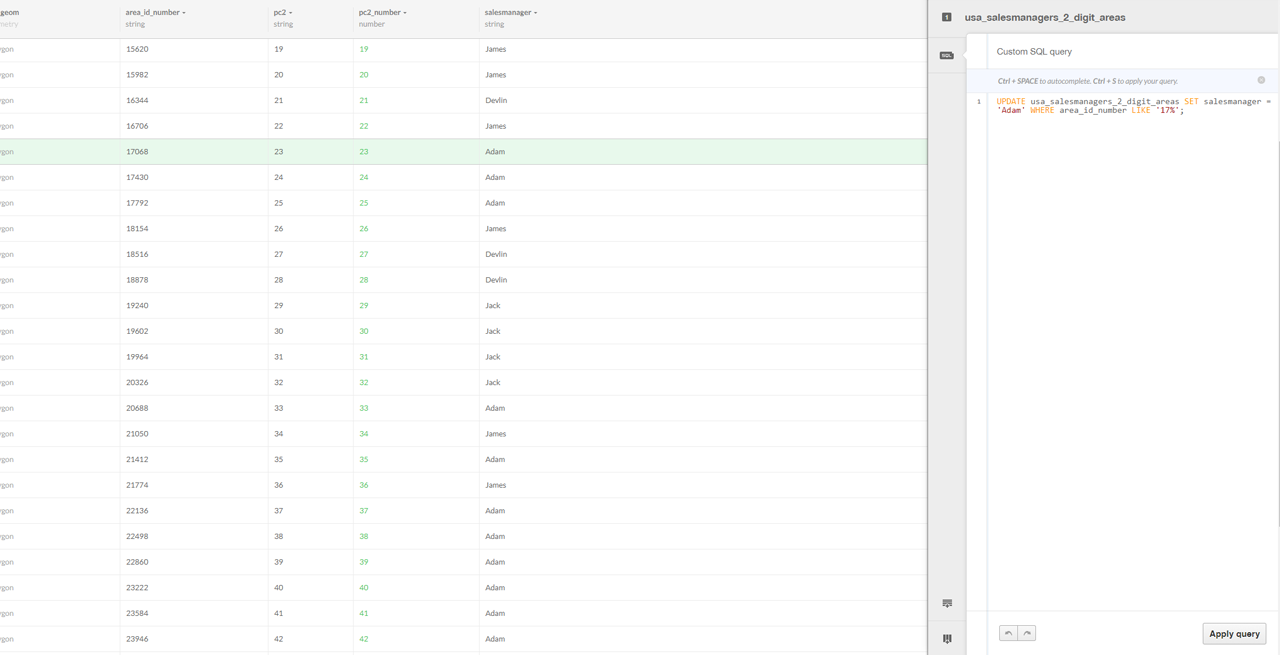Select the salesmanager cell in row 17430
1280x655 pixels.
click(495, 177)
